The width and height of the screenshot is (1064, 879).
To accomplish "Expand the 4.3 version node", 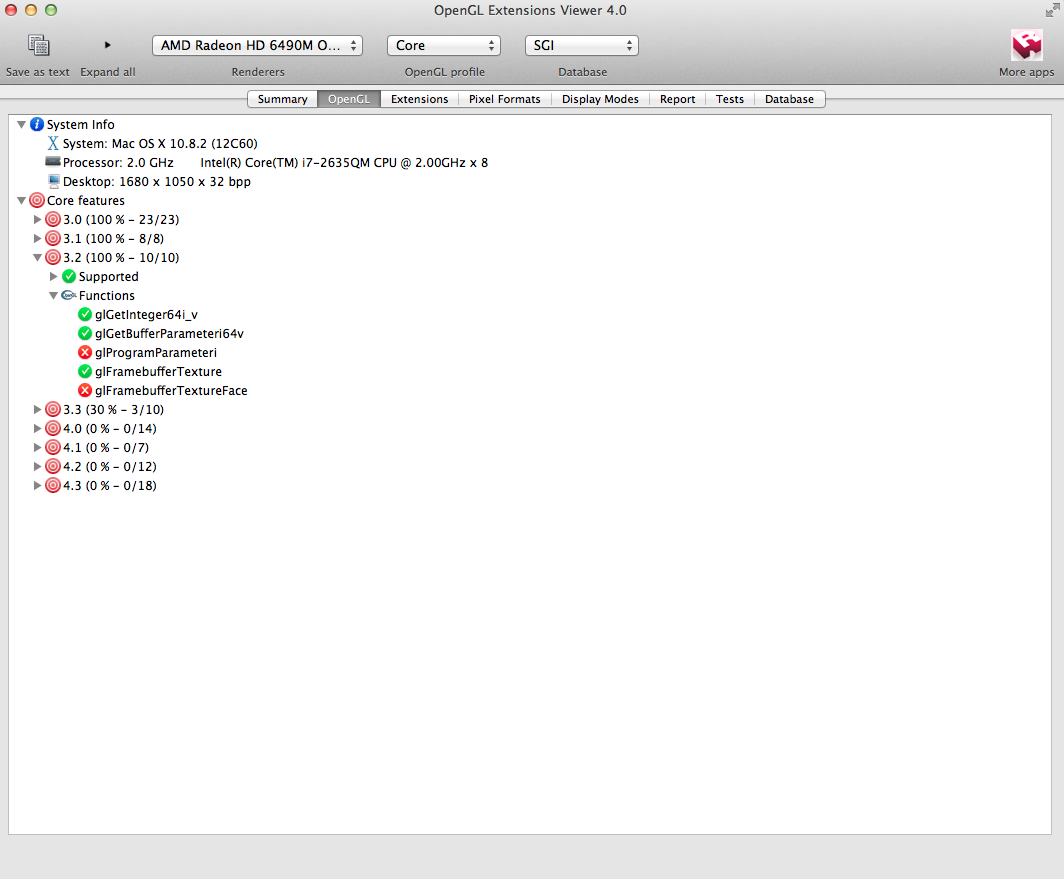I will pyautogui.click(x=37, y=485).
